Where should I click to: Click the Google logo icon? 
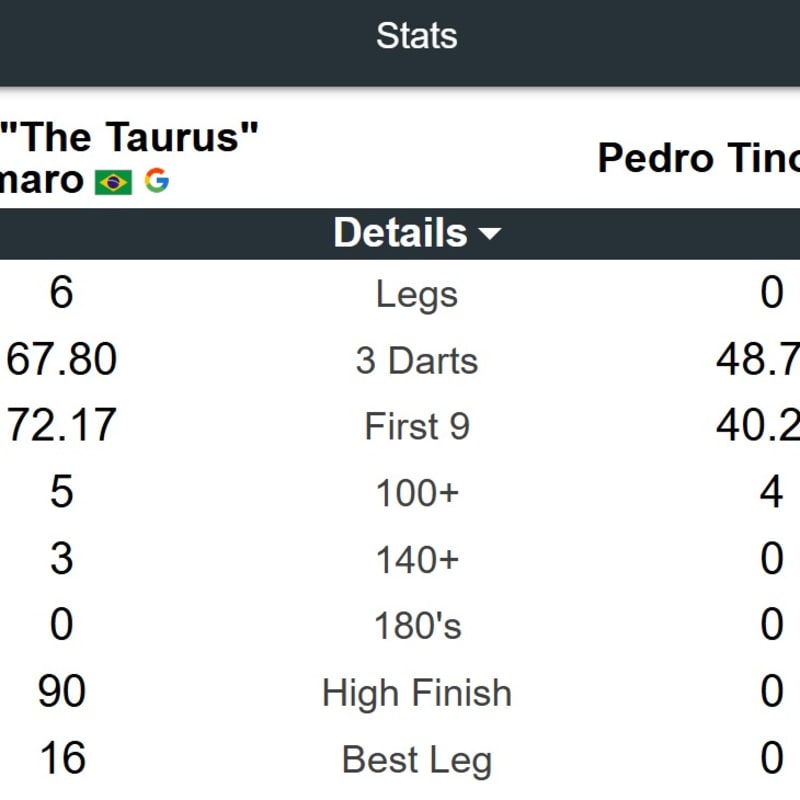point(157,180)
